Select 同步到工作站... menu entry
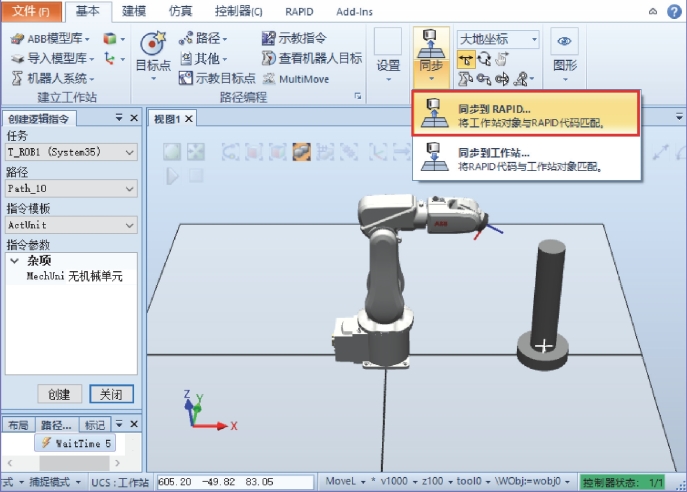 point(526,158)
